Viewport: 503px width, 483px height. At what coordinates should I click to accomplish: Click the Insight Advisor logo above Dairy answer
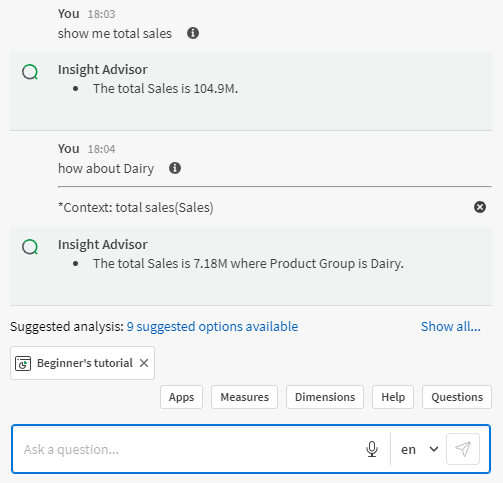30,247
